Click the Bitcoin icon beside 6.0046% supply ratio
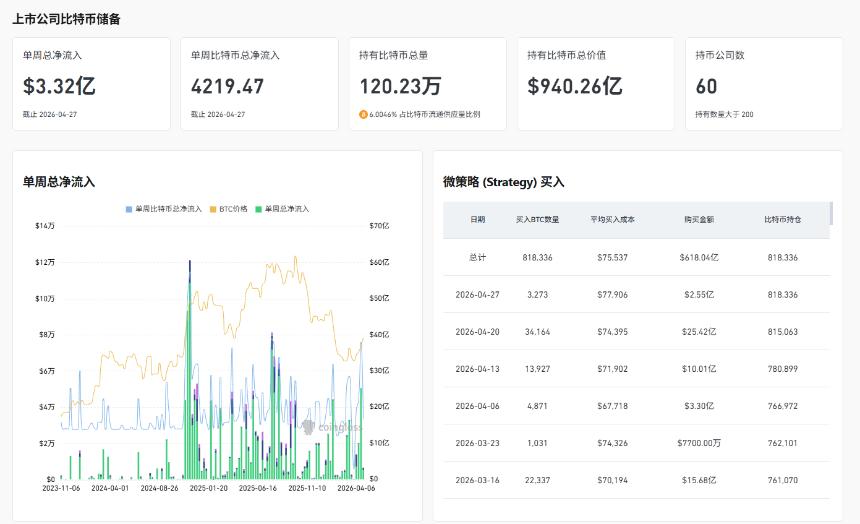 click(x=363, y=114)
